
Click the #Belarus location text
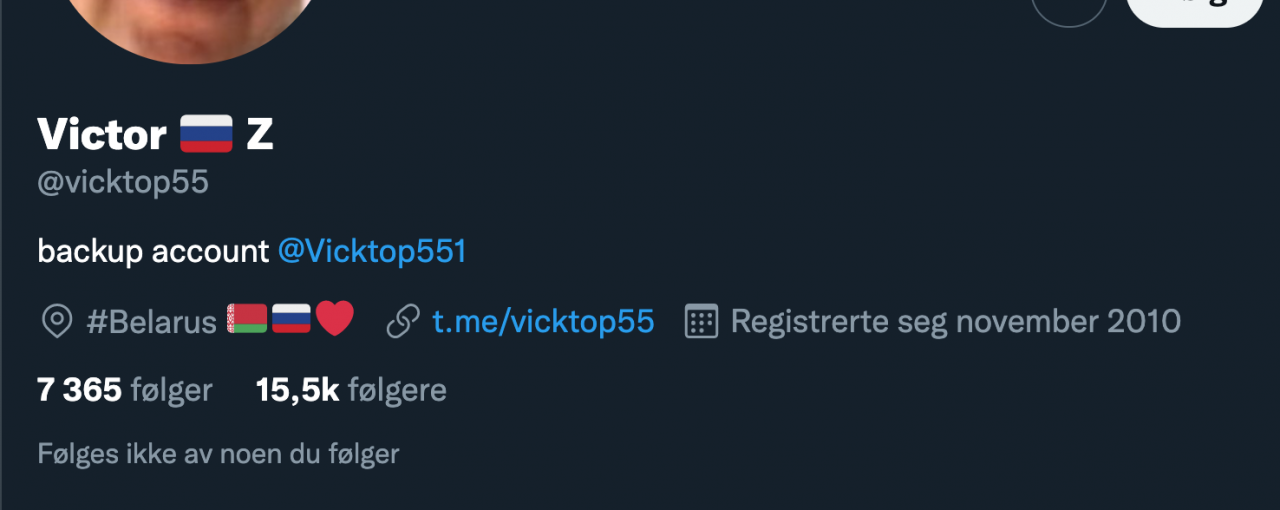coord(152,322)
